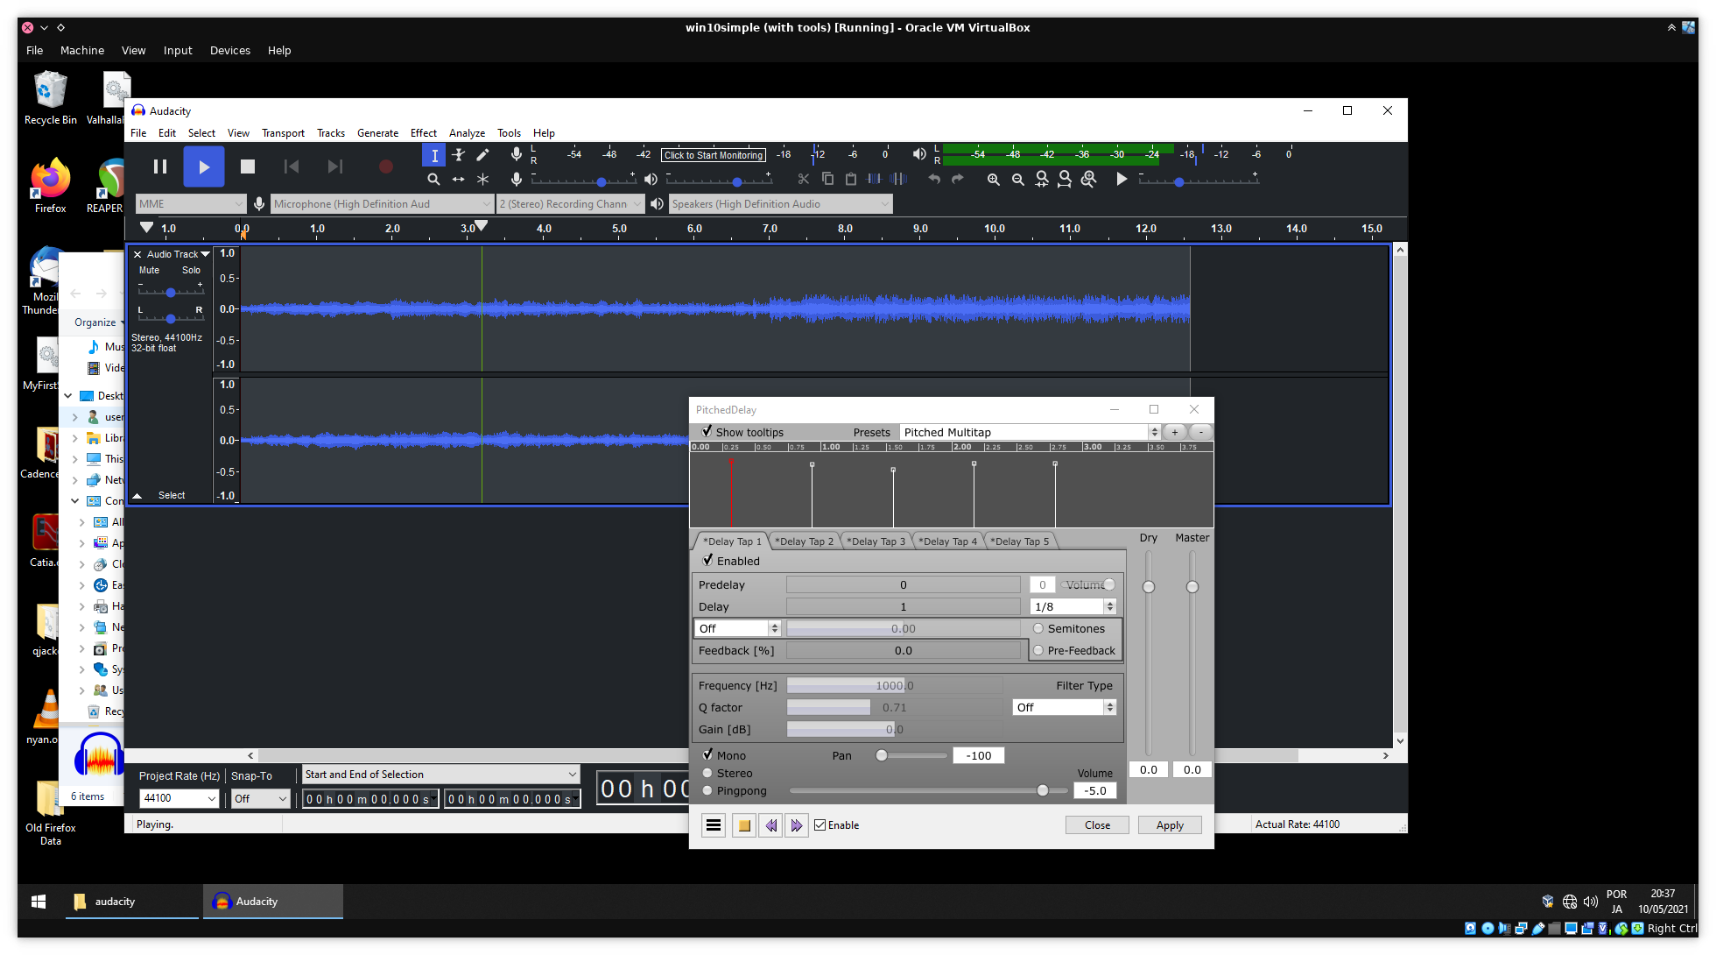Skip to start of the track
Viewport: 1716px width, 955px height.
(291, 167)
